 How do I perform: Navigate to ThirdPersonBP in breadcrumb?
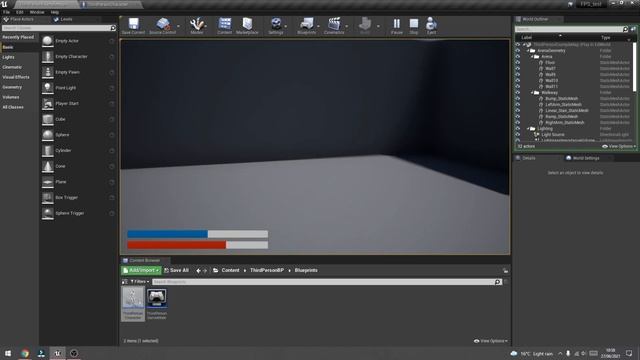[x=267, y=270]
